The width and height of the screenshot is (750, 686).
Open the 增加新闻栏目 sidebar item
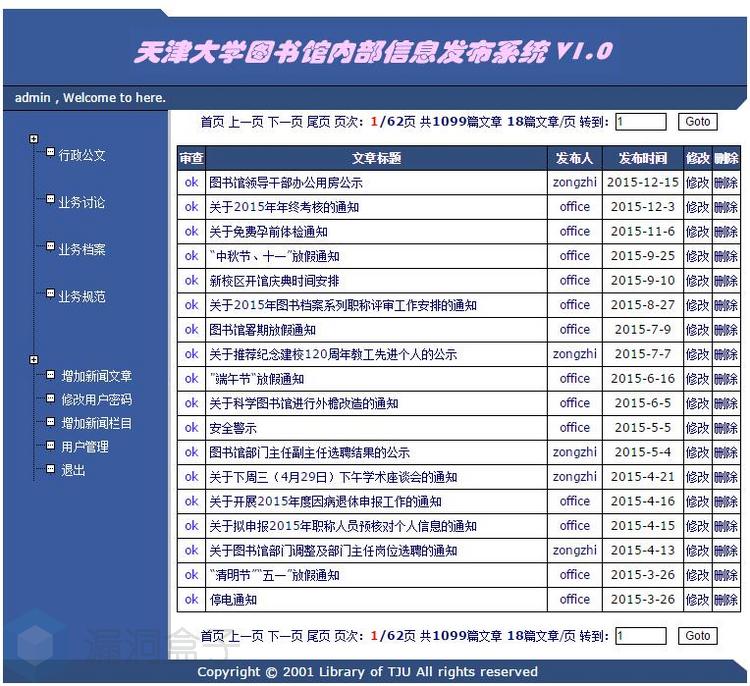(96, 423)
